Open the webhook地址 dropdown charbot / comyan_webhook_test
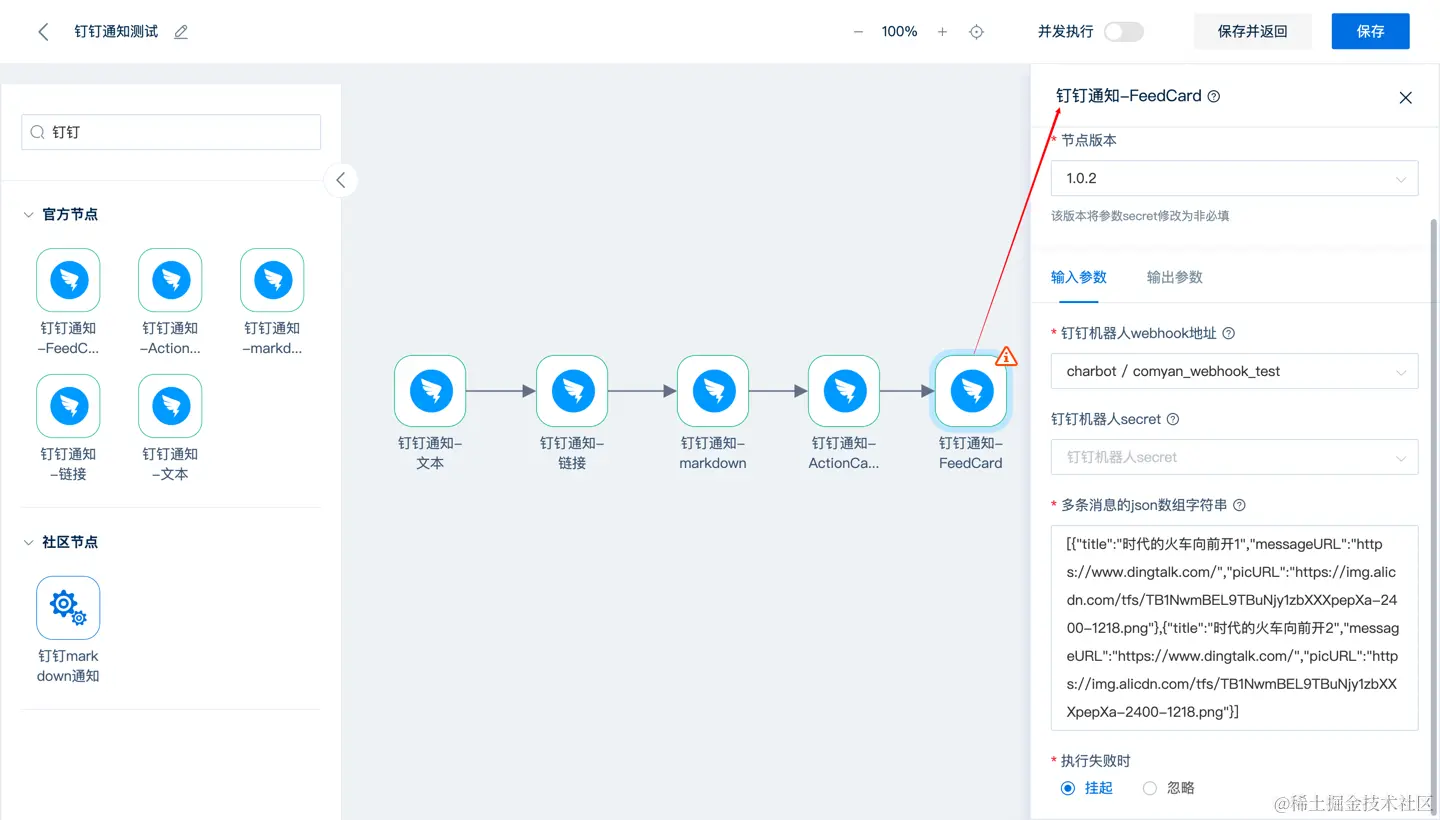Screen dimensions: 1440x820 tap(1234, 371)
